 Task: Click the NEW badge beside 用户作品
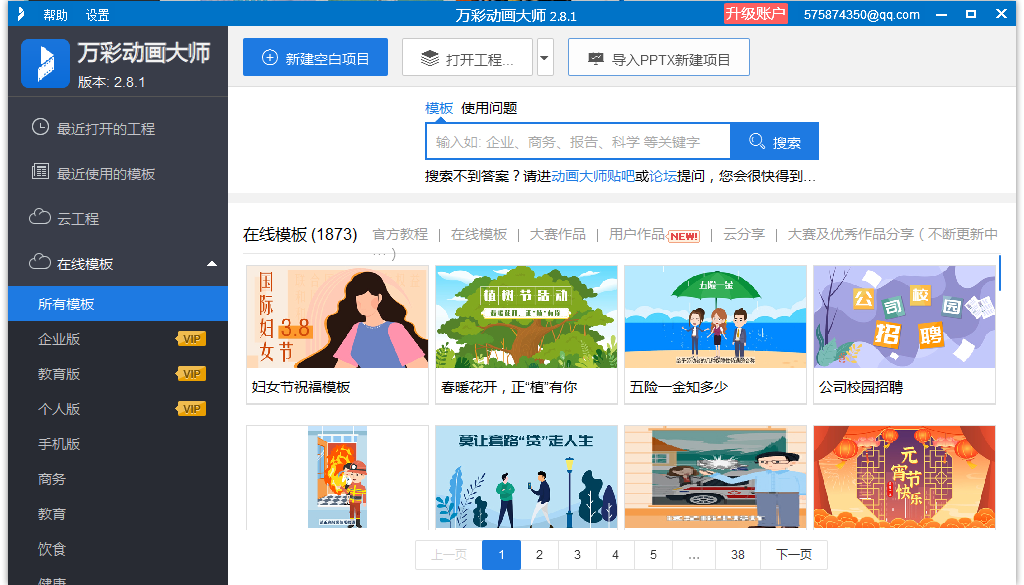click(683, 236)
